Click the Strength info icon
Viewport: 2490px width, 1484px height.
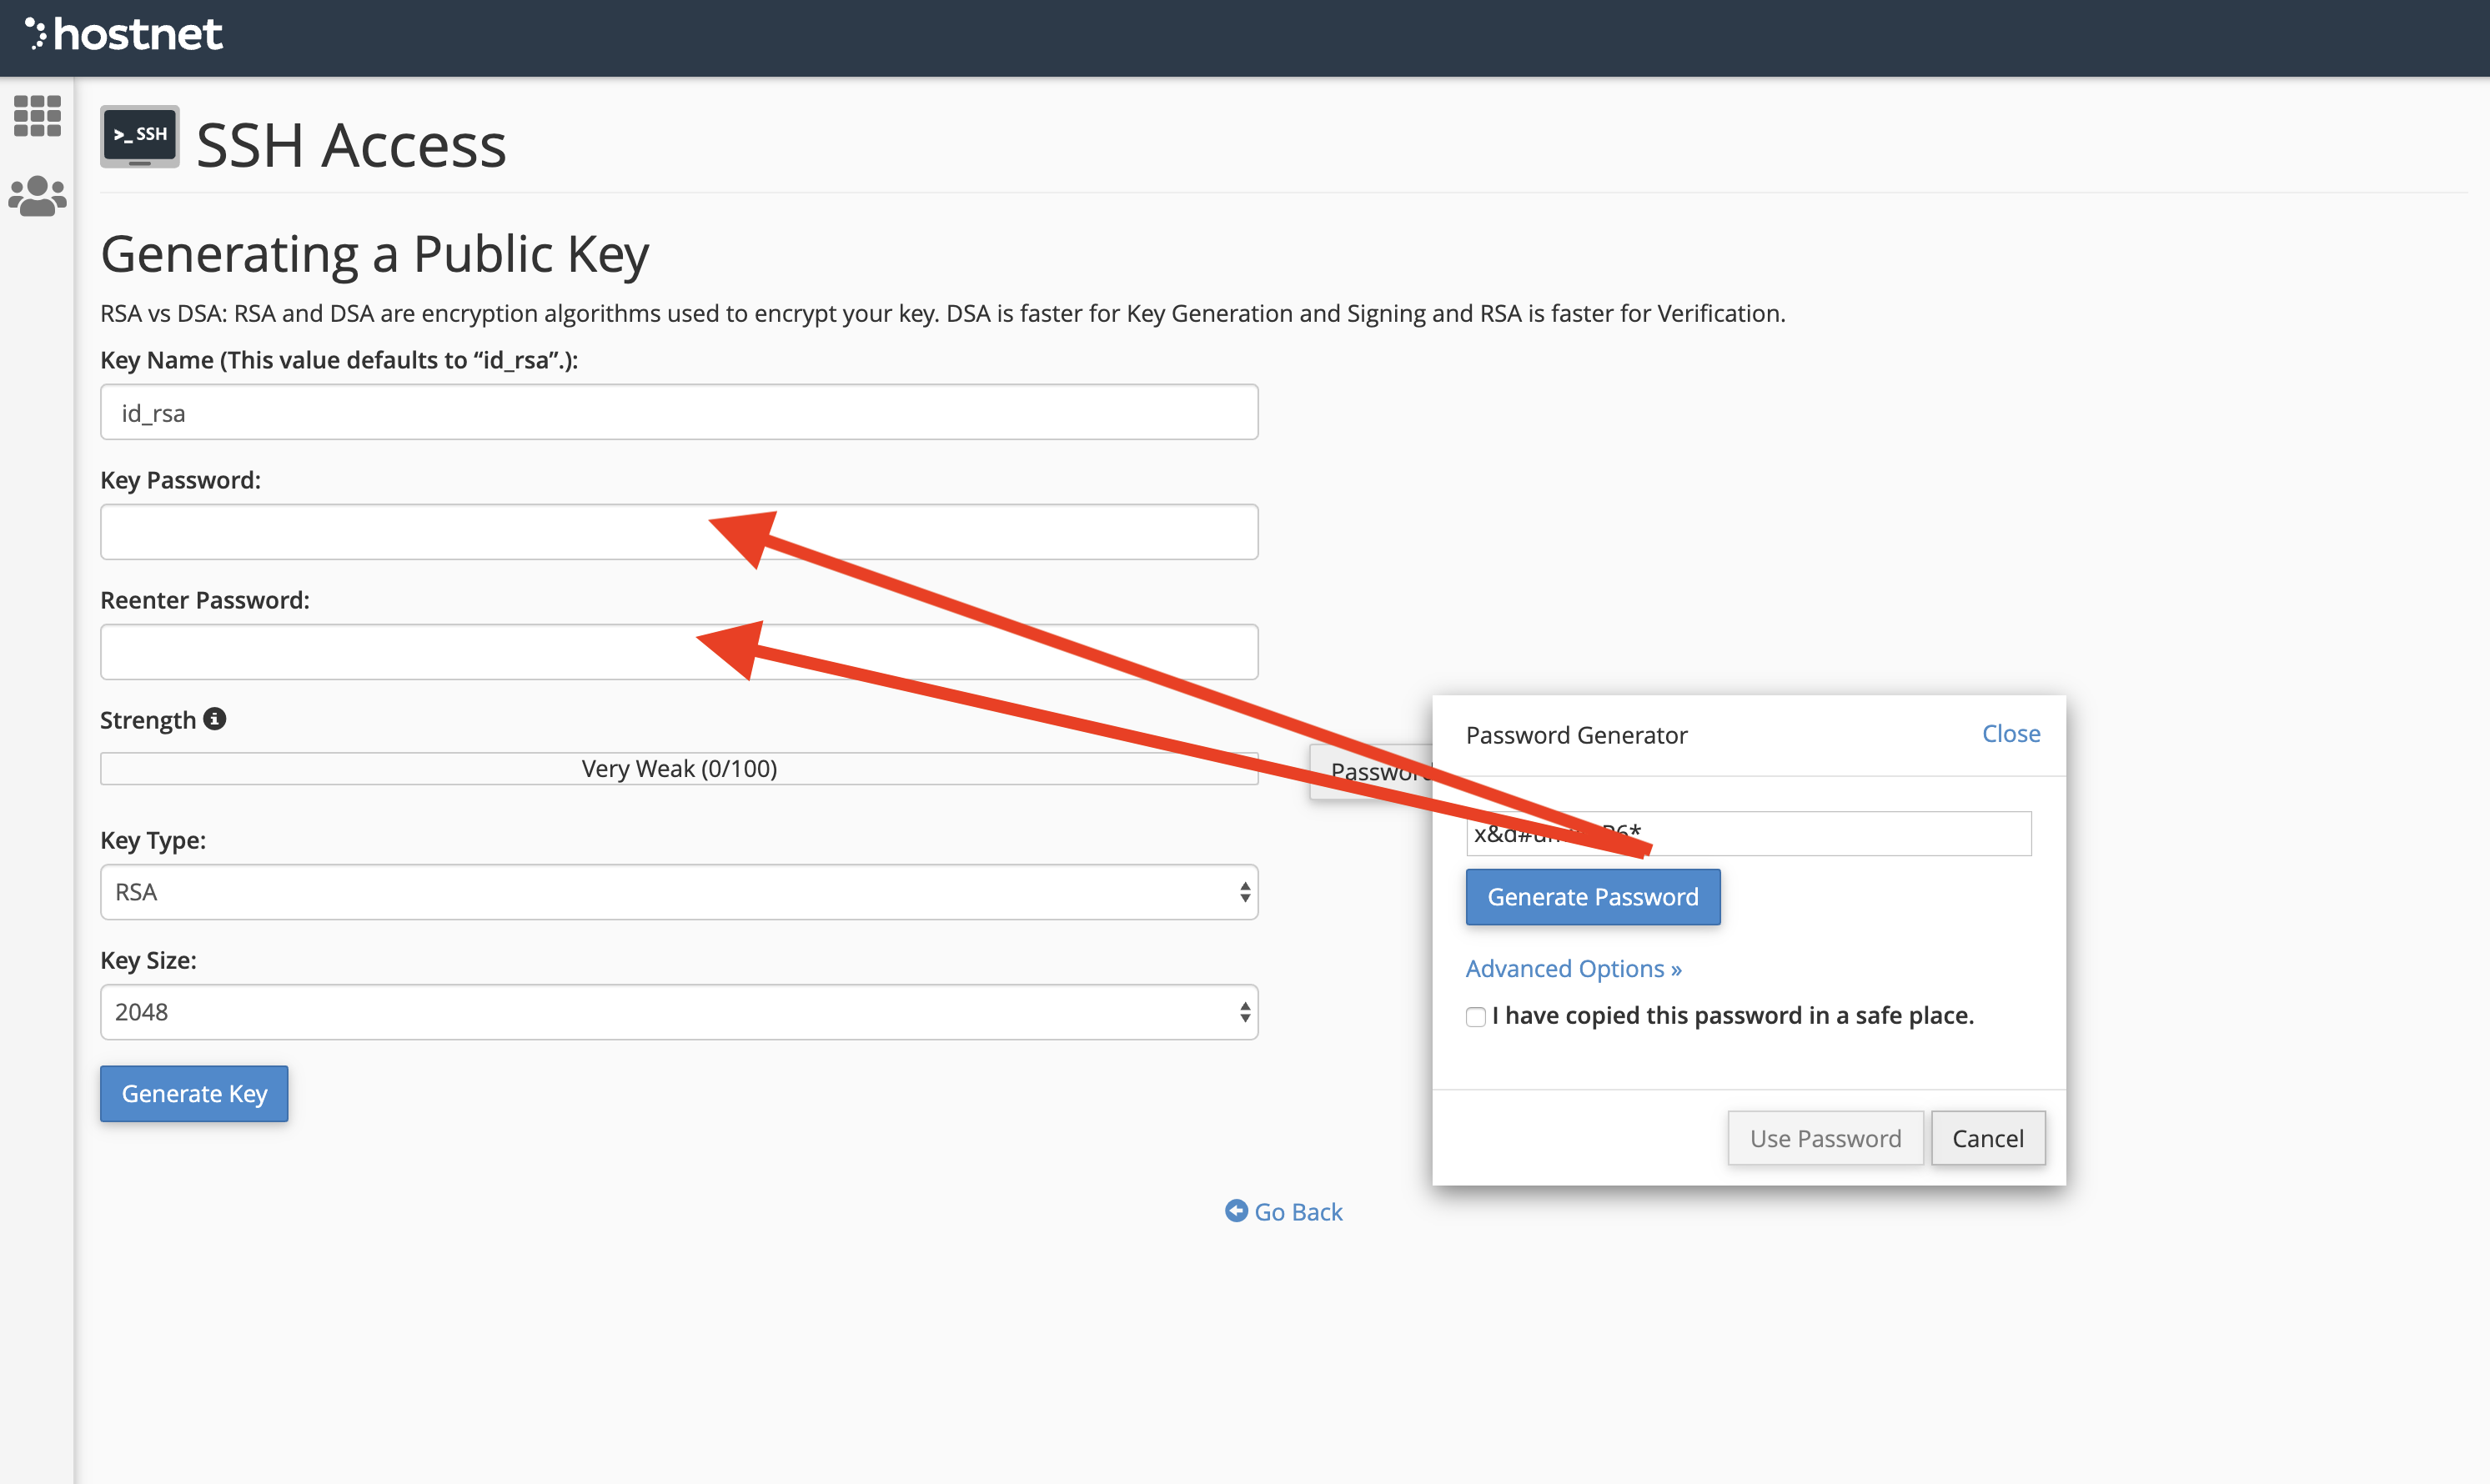pyautogui.click(x=215, y=719)
